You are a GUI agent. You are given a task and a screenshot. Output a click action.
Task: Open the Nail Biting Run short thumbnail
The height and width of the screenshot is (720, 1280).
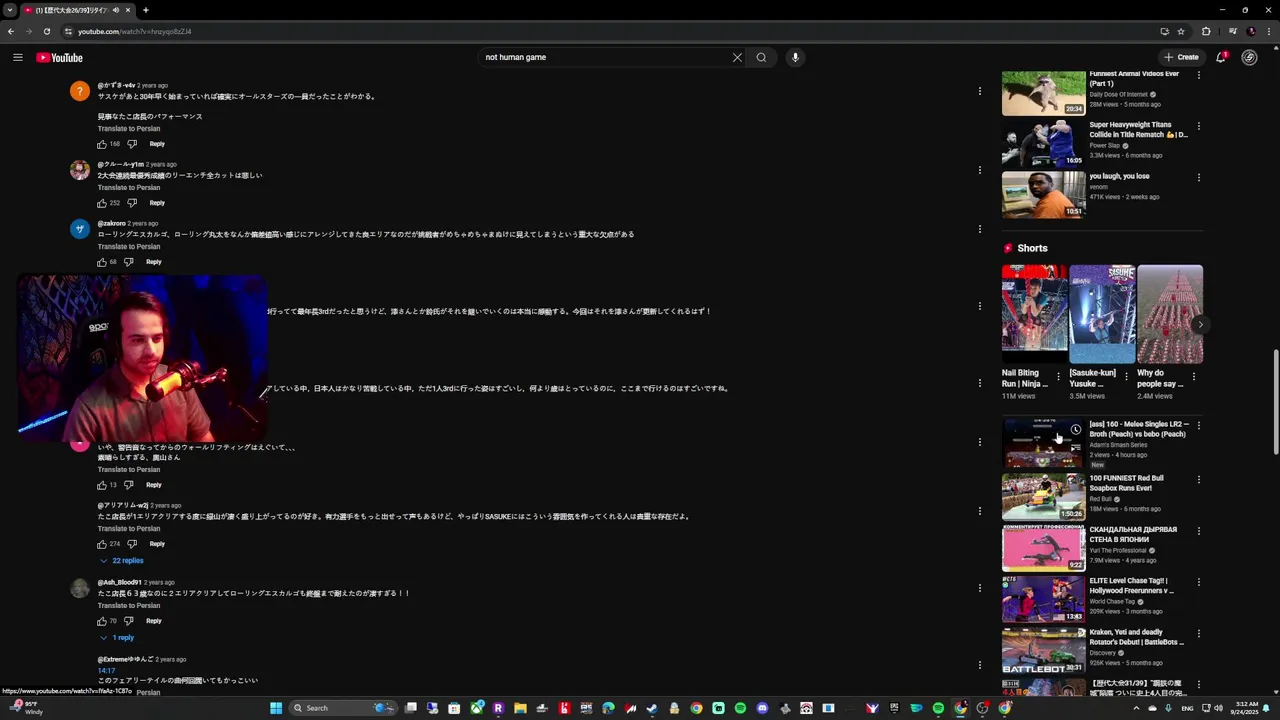pos(1035,314)
